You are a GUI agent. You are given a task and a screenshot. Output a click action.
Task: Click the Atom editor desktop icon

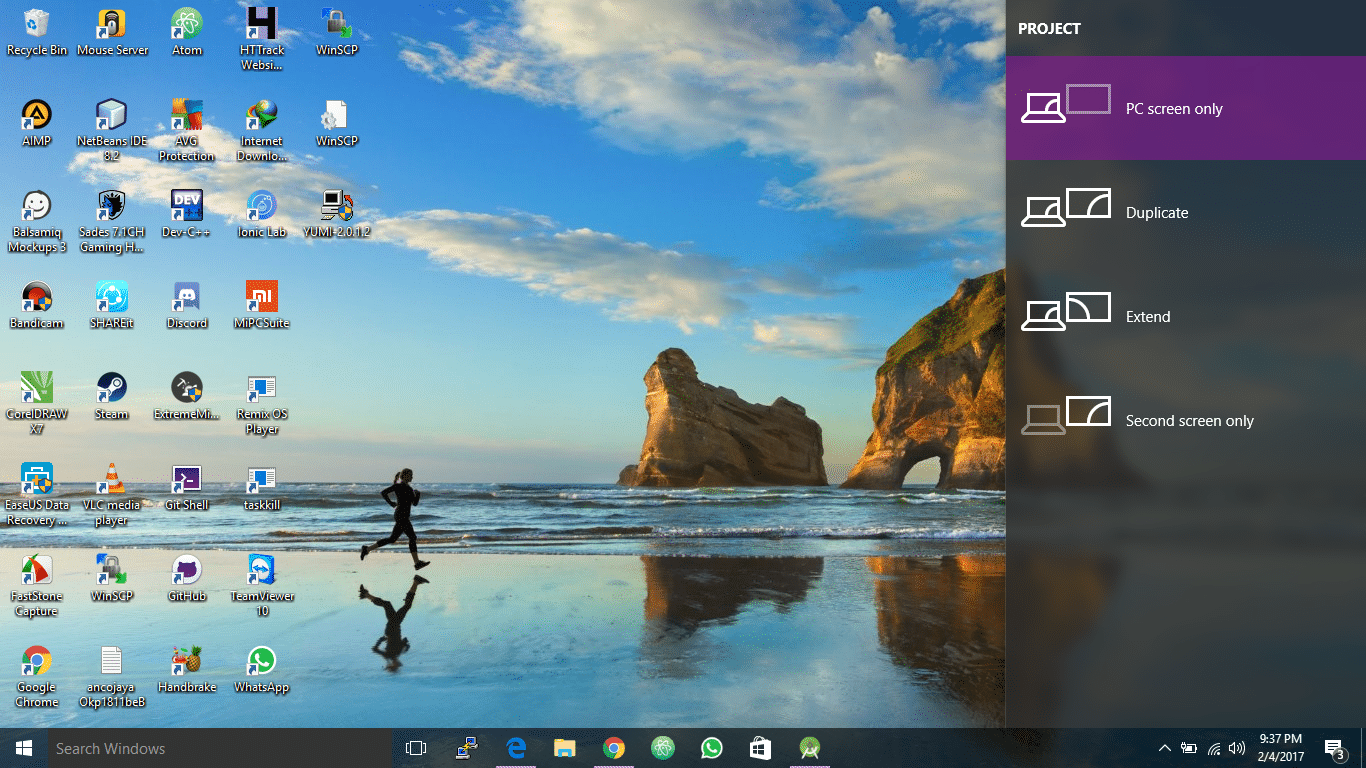187,31
